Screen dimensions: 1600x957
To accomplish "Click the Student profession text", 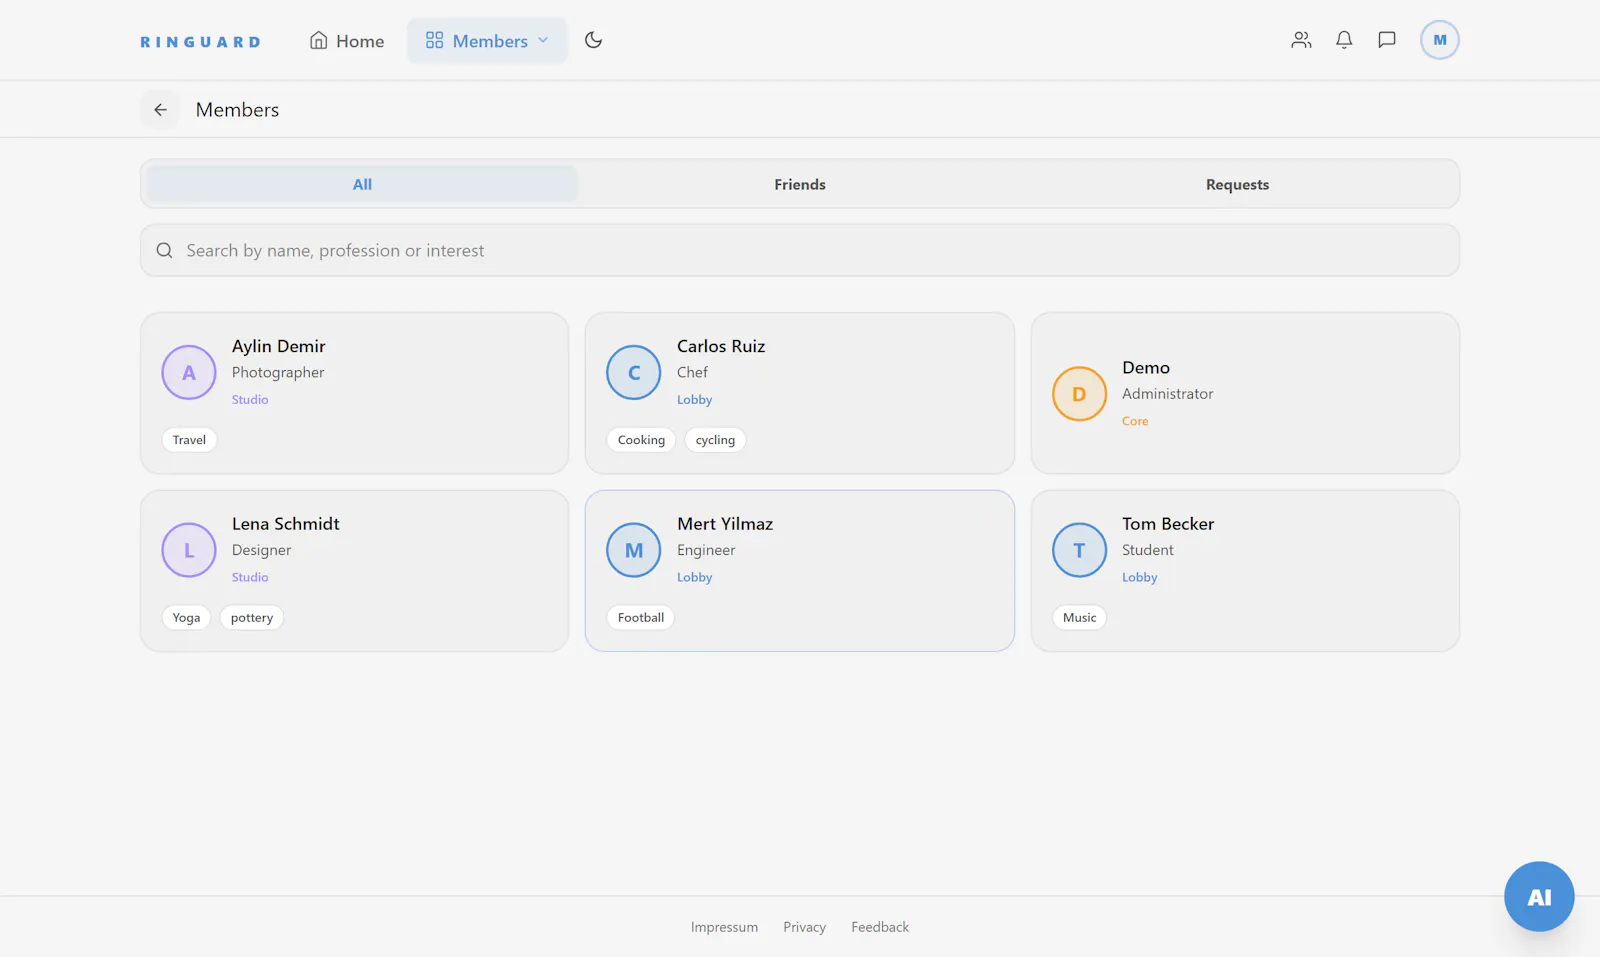I will (1148, 550).
